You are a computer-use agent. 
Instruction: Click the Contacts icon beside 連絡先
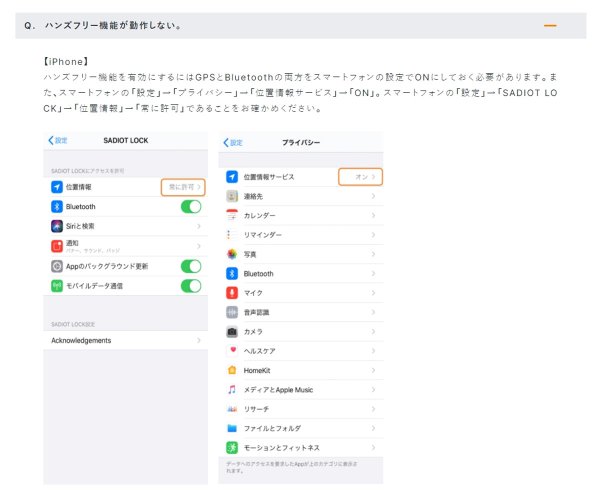[x=232, y=196]
